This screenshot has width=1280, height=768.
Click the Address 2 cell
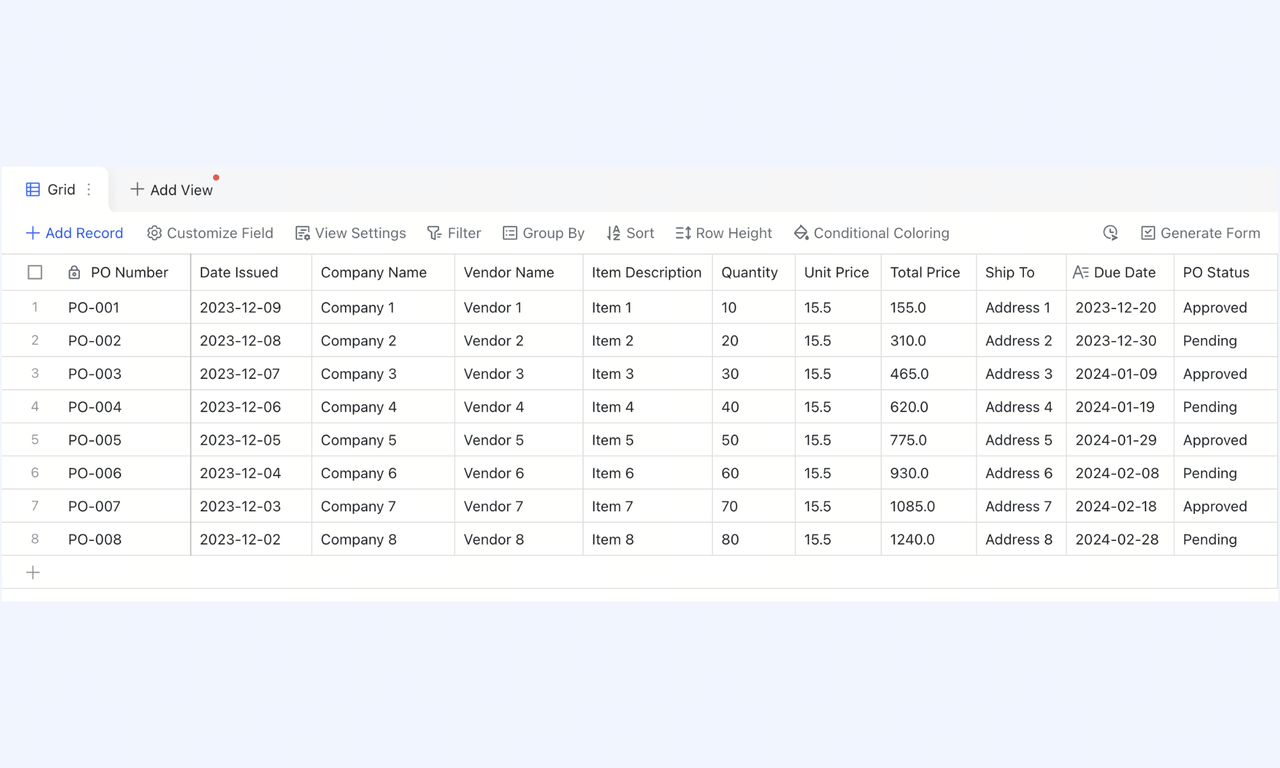click(x=1022, y=340)
